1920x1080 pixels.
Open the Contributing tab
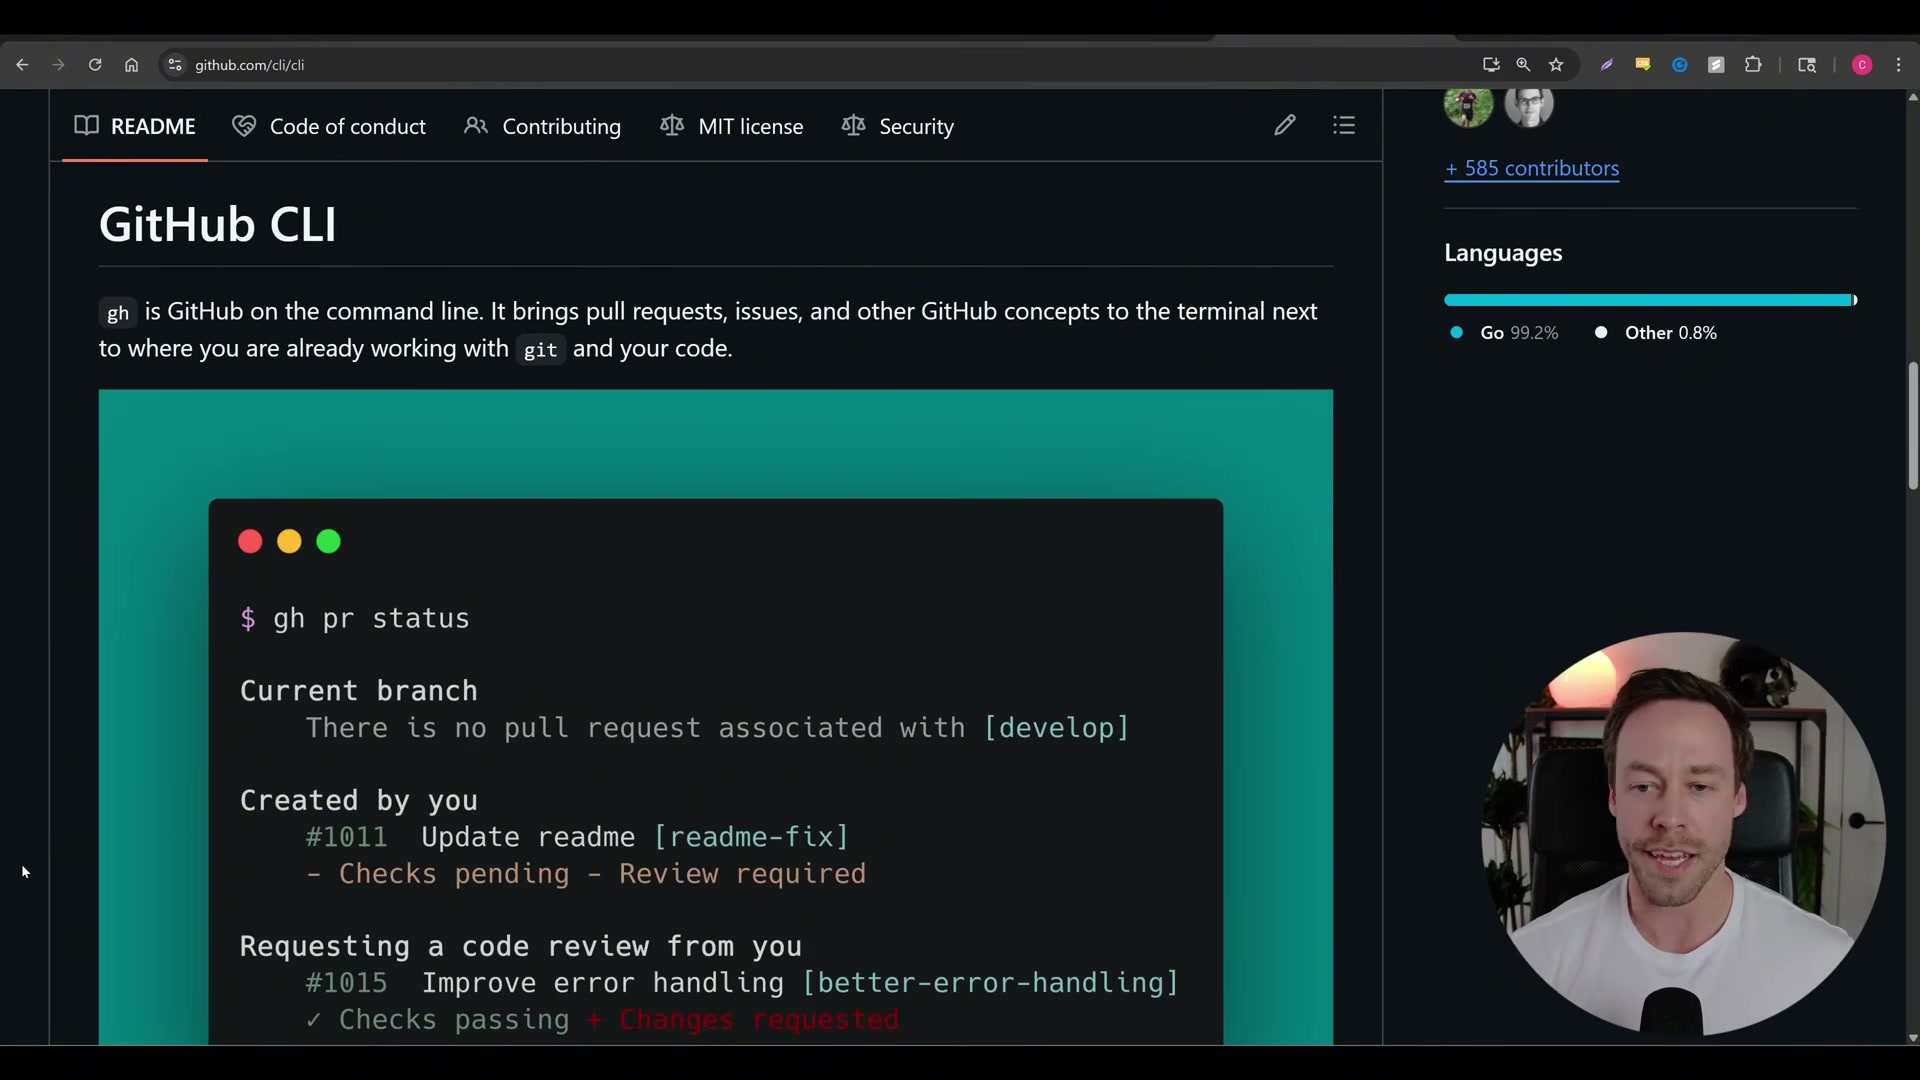tap(543, 127)
